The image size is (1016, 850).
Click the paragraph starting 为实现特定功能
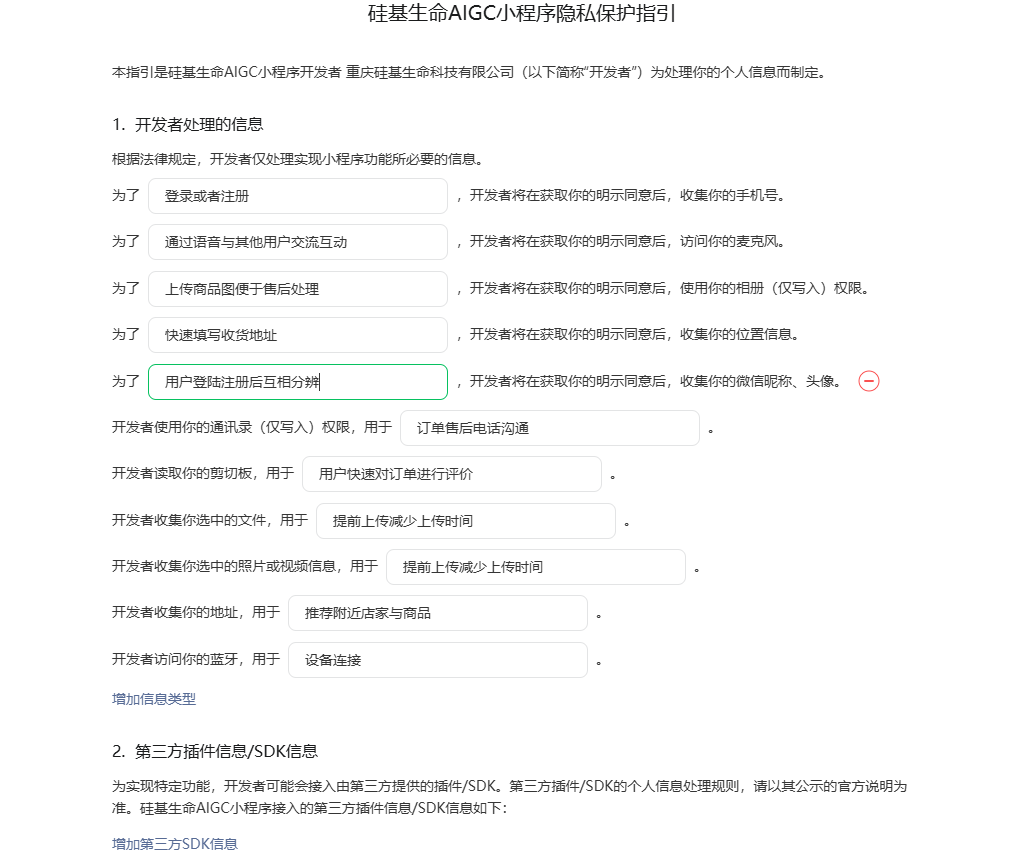509,797
